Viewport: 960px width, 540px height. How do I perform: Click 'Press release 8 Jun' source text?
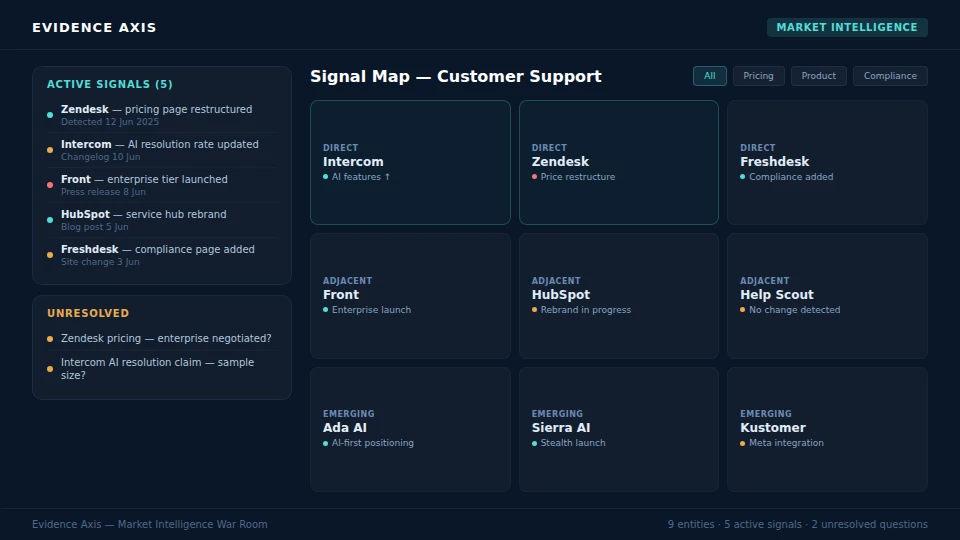(103, 192)
